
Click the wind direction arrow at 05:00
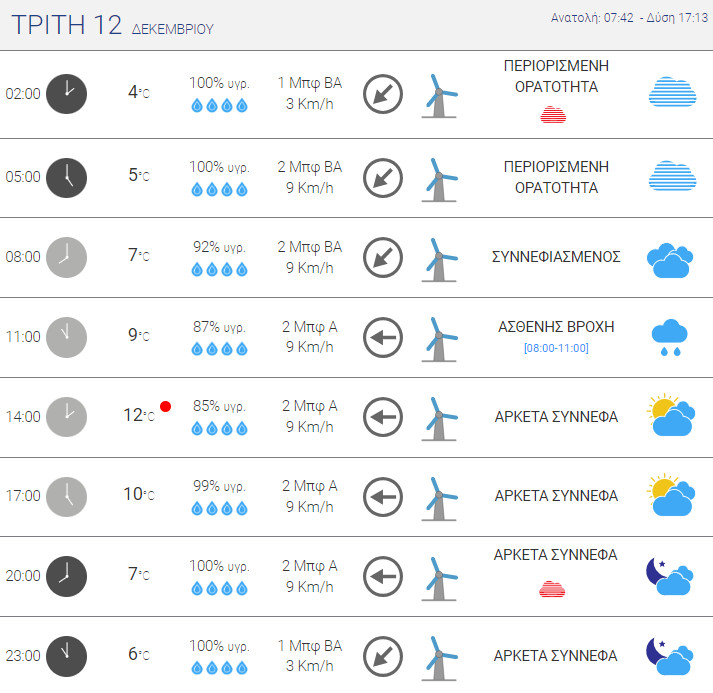[x=382, y=177]
